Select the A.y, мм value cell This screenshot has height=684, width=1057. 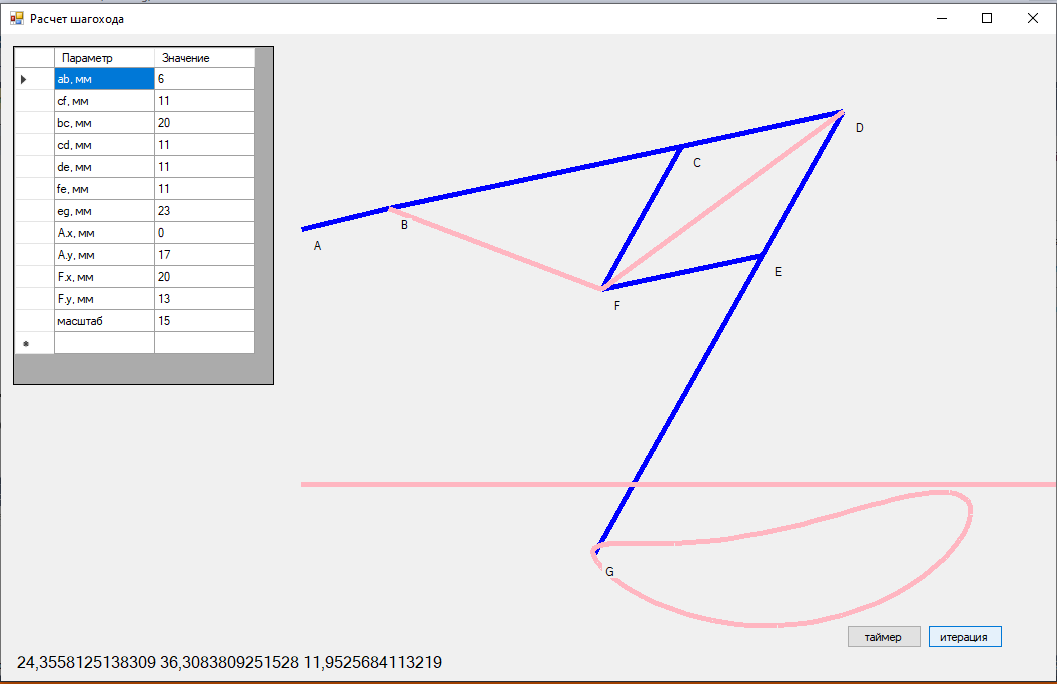[x=204, y=255]
